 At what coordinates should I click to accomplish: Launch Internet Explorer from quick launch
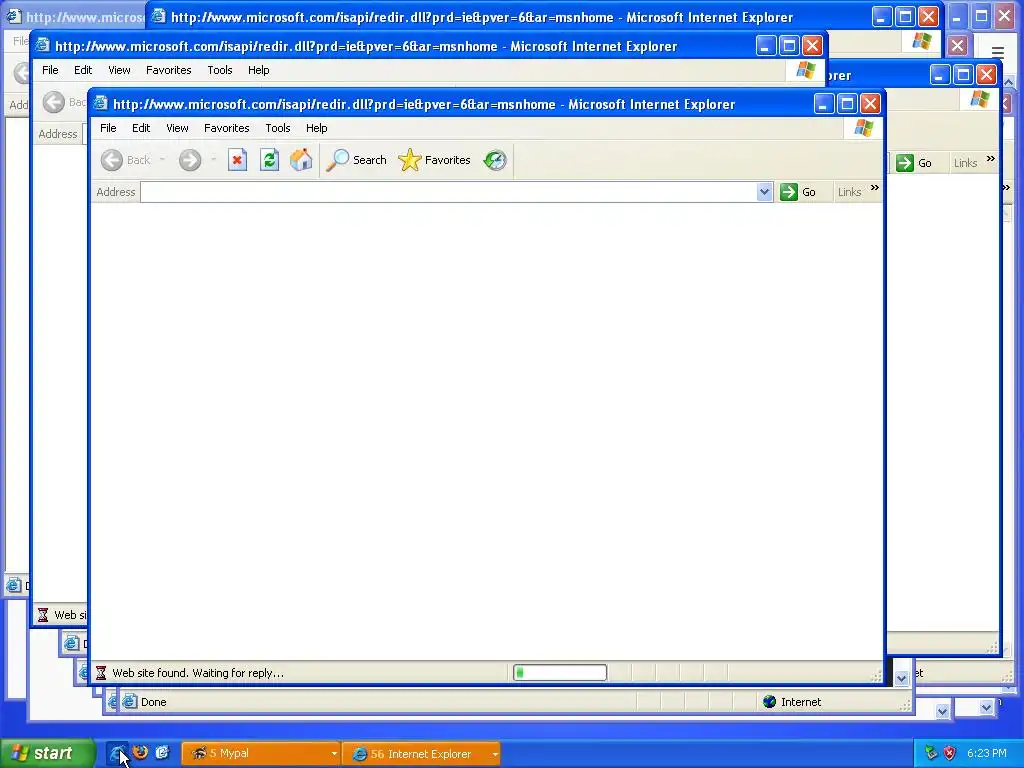pyautogui.click(x=118, y=754)
